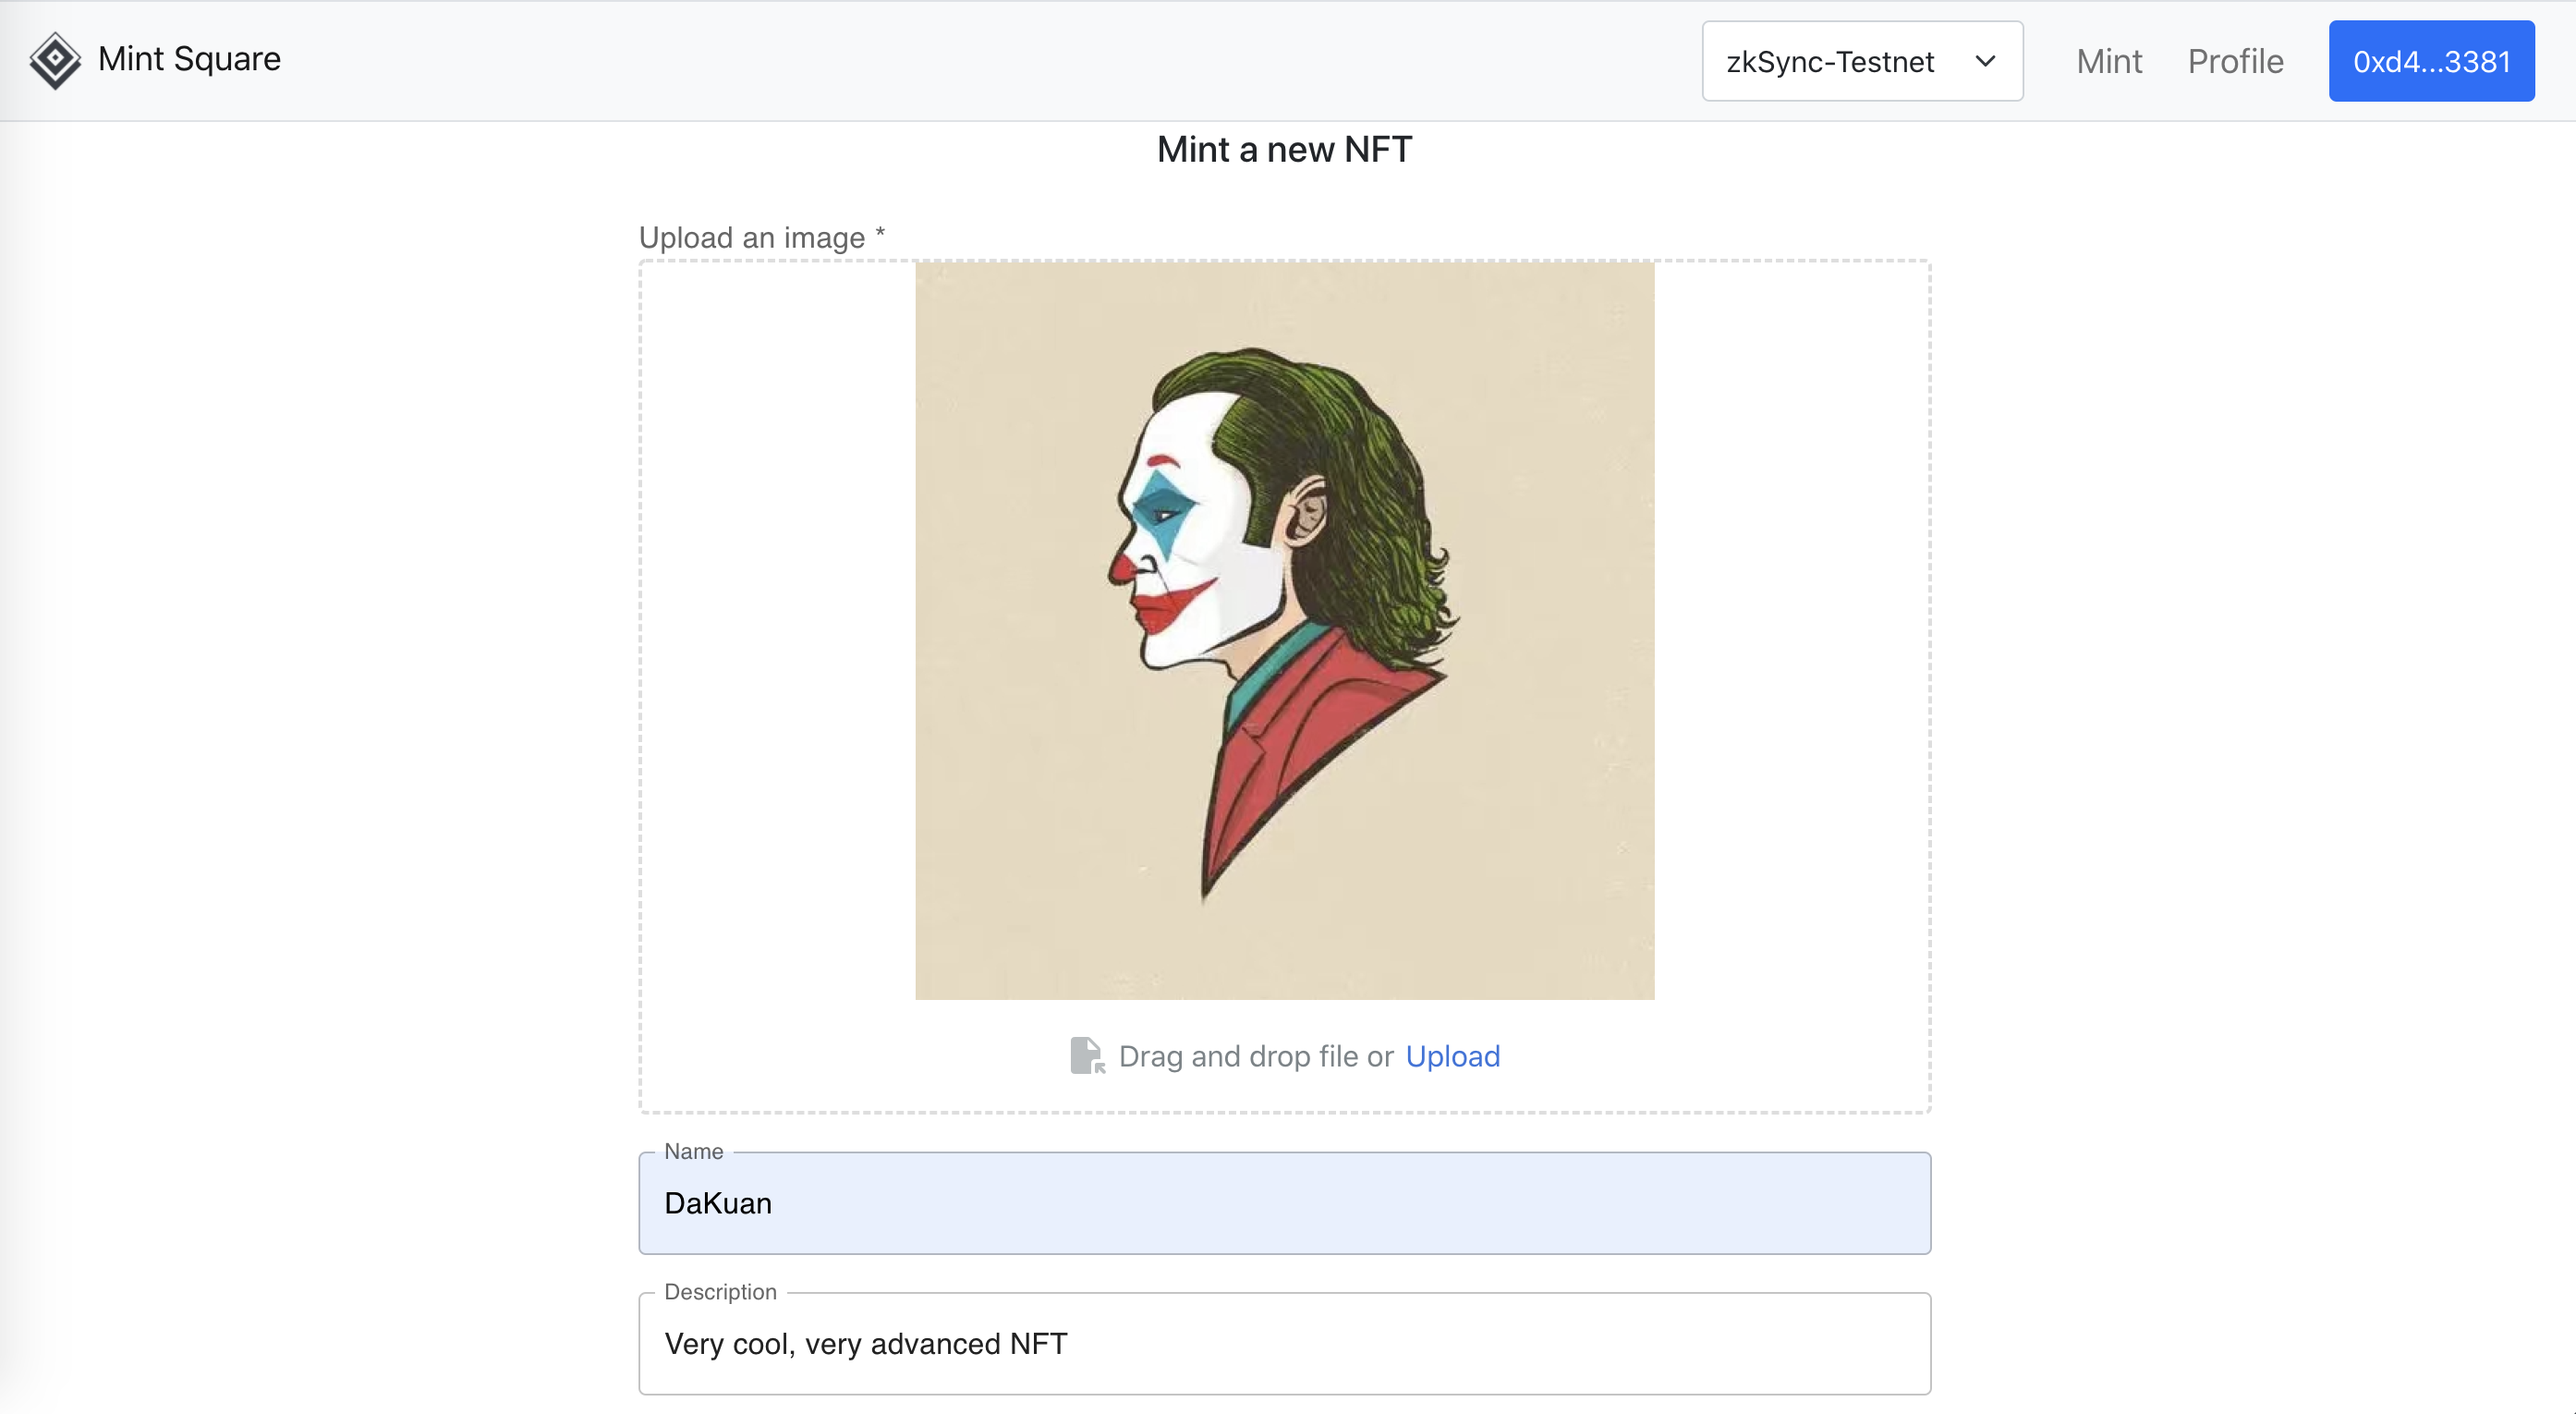
Task: Go to the Mint page in the navbar
Action: [x=2108, y=61]
